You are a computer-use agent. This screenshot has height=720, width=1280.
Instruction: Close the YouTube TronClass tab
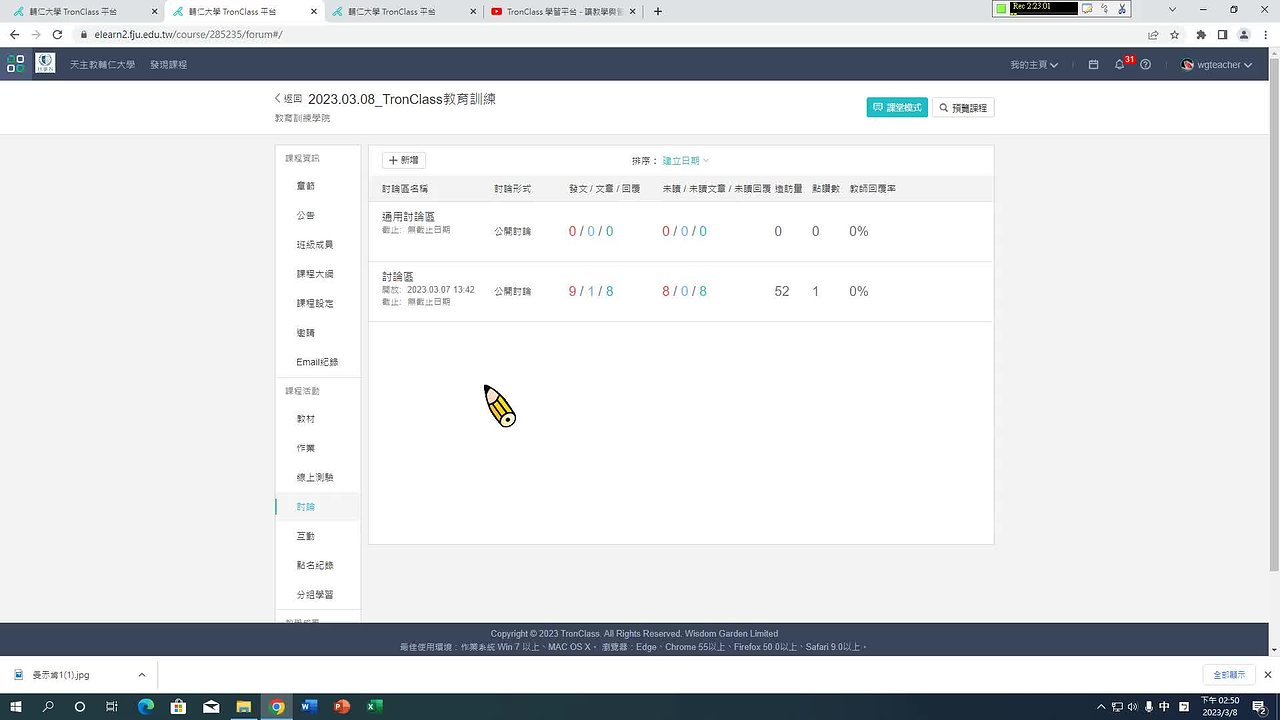632,12
